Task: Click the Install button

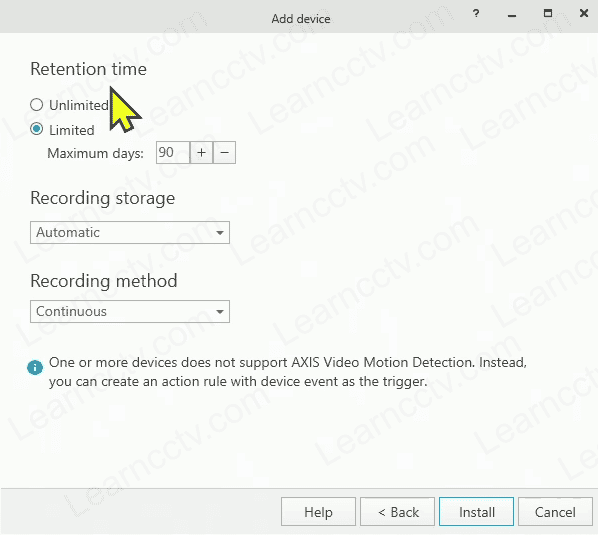Action: [476, 512]
